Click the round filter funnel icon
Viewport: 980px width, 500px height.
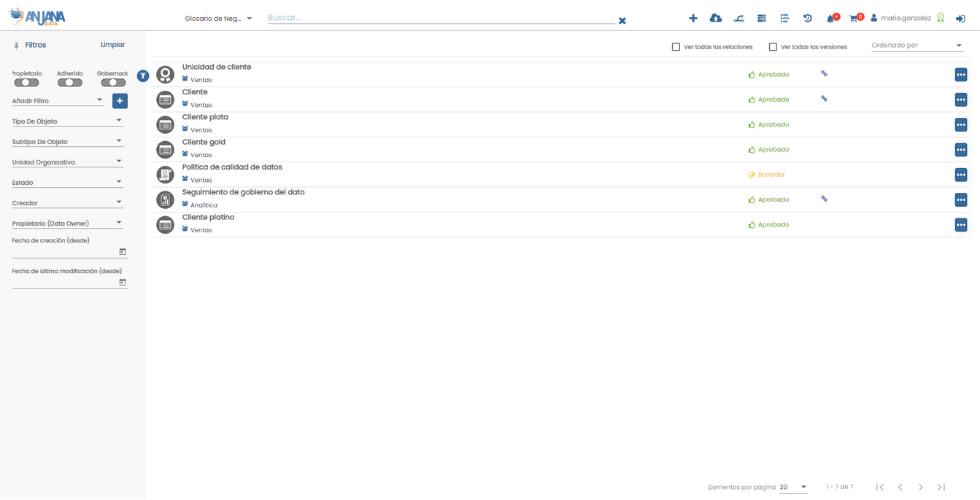pyautogui.click(x=143, y=76)
